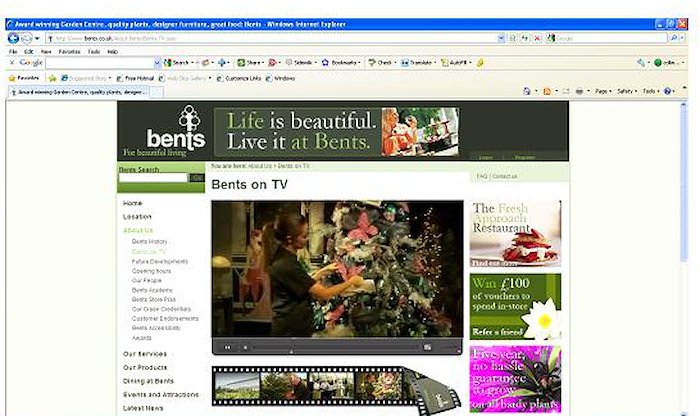Image resolution: width=700 pixels, height=416 pixels.
Task: Click the magnifier search button
Action: [673, 38]
